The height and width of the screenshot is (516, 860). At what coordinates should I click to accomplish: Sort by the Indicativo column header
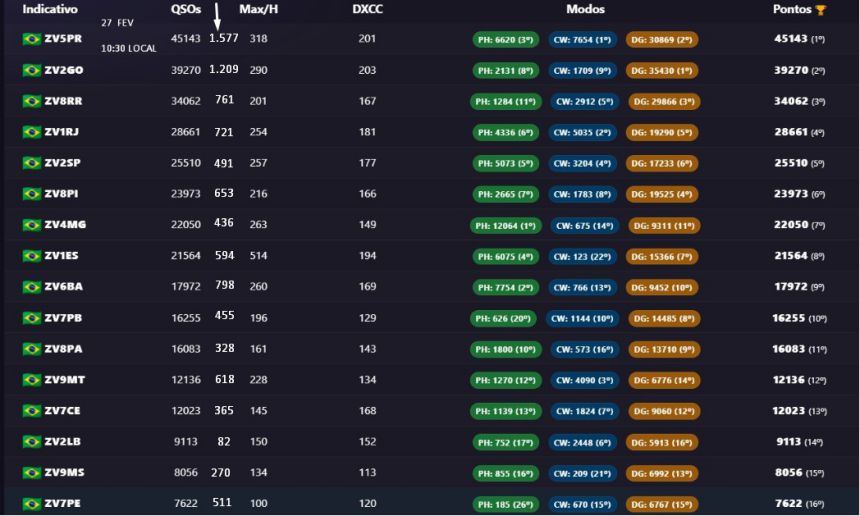[50, 9]
